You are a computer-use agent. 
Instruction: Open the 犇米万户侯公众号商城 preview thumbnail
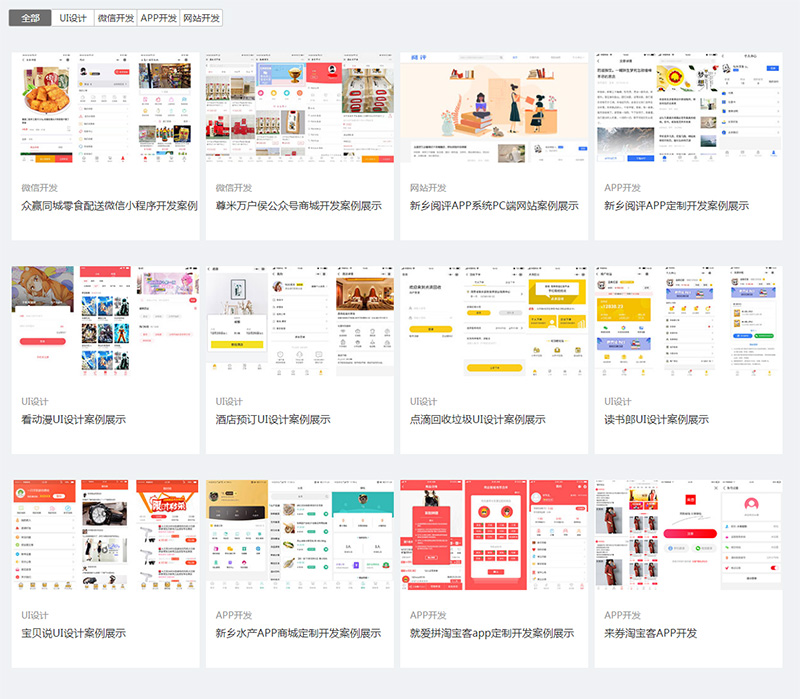[x=299, y=108]
